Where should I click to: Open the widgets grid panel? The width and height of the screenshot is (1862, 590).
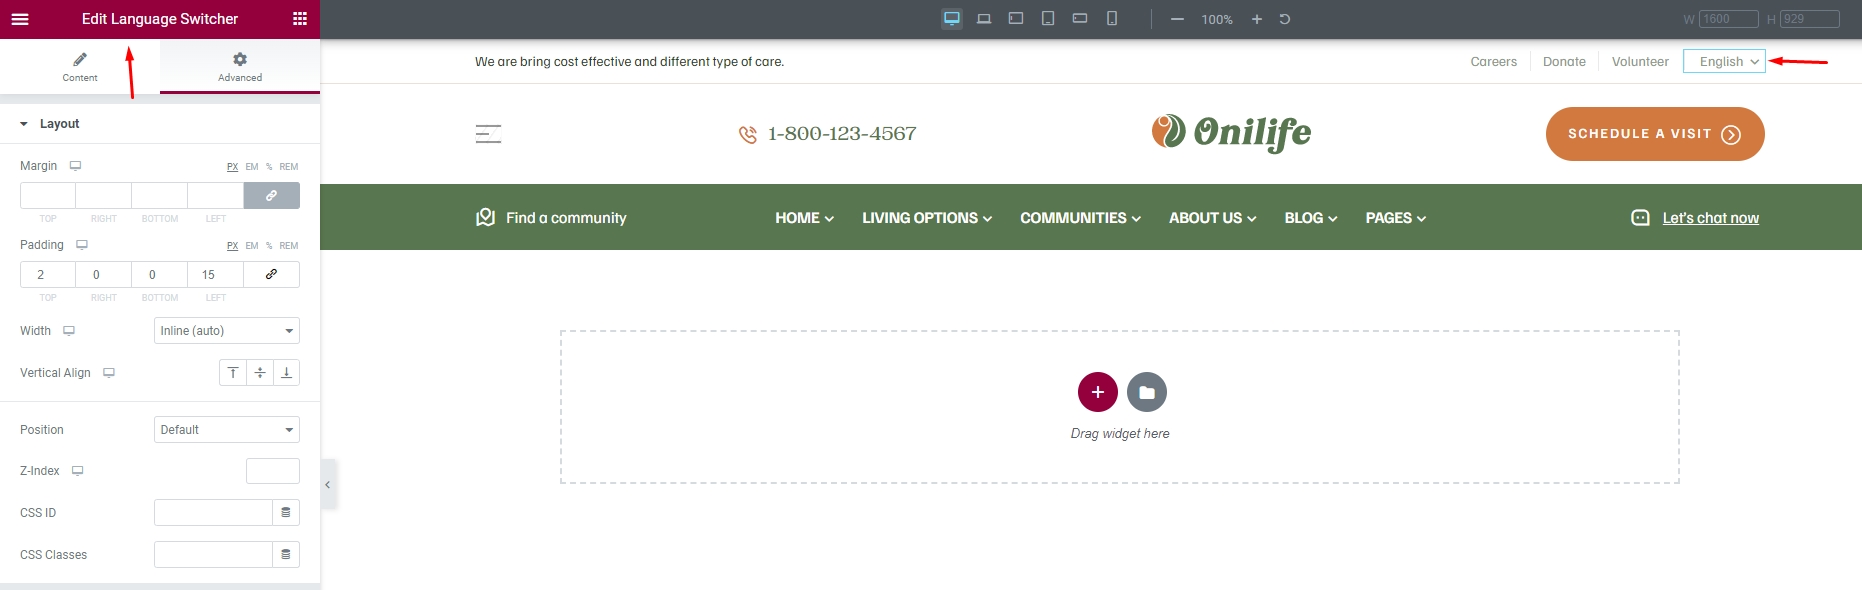click(x=299, y=19)
